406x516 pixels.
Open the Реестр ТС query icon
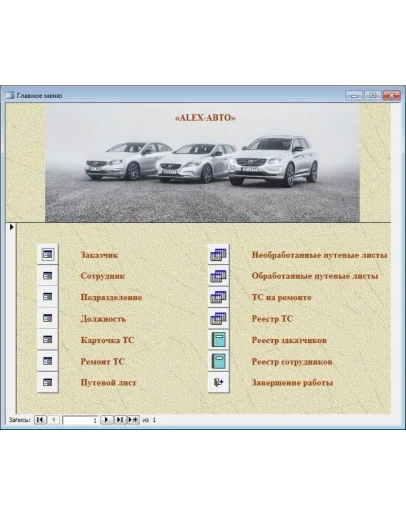tap(219, 318)
